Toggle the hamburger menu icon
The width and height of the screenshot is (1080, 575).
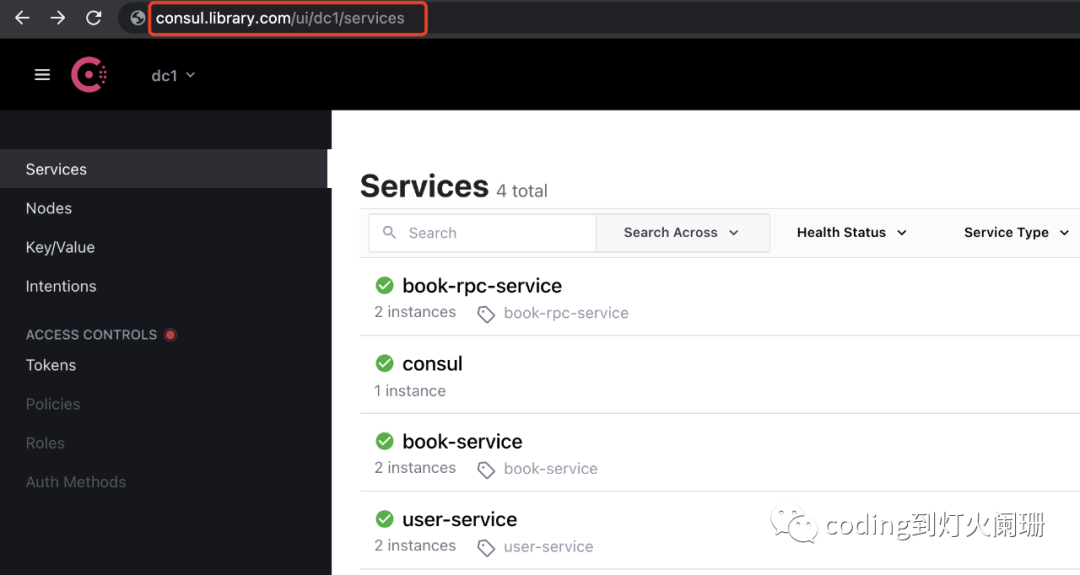tap(42, 74)
